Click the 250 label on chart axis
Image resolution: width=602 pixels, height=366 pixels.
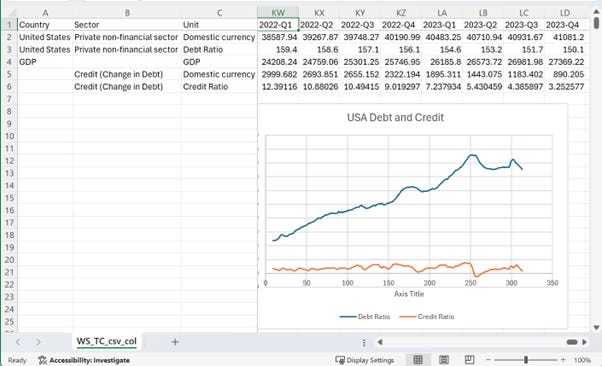coord(470,283)
